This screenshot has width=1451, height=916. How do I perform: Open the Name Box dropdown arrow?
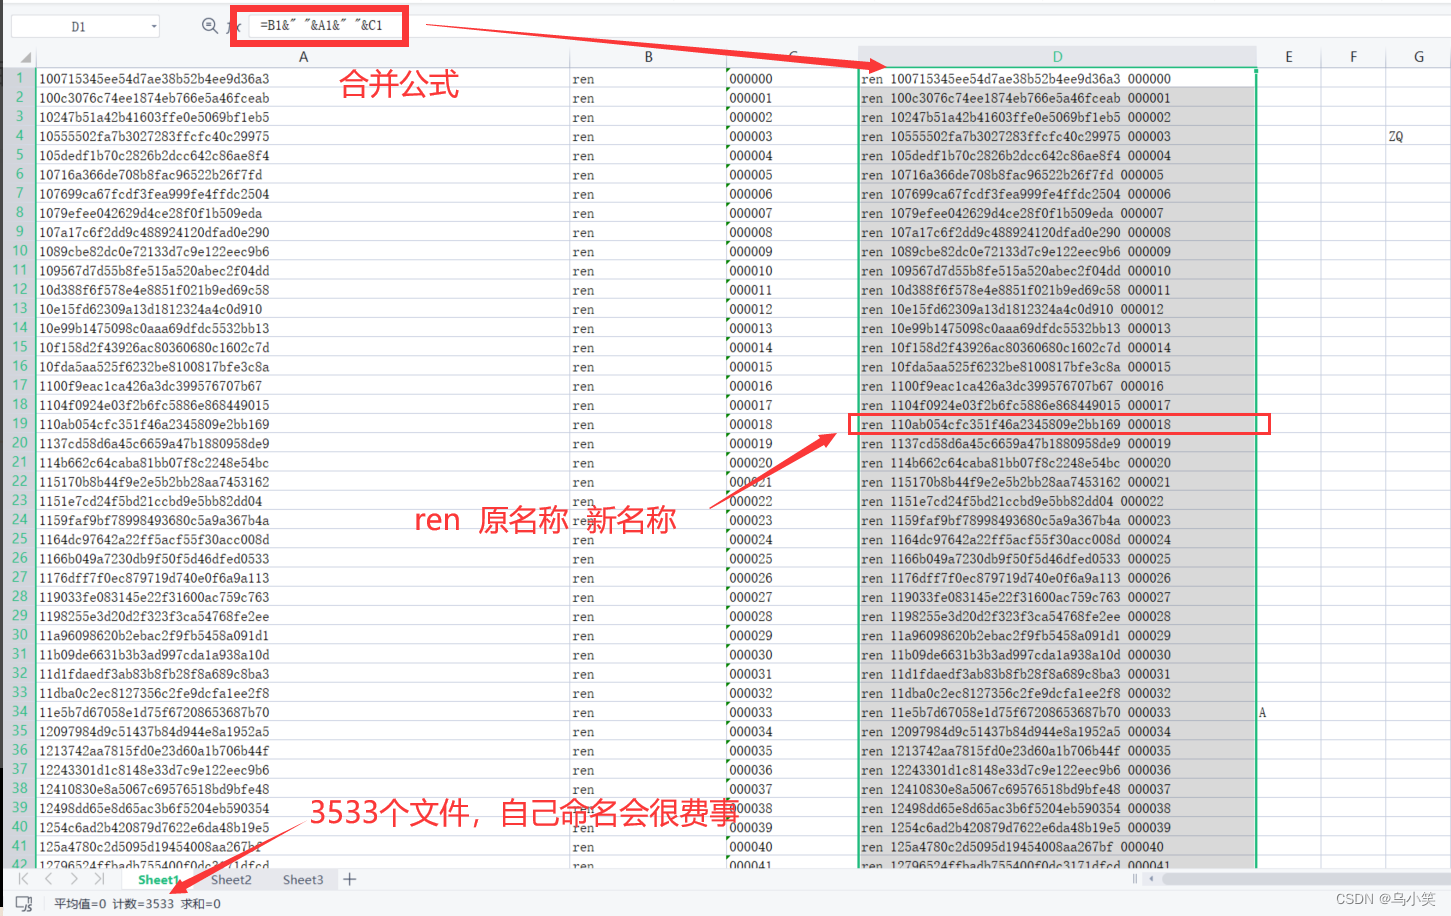click(x=154, y=26)
